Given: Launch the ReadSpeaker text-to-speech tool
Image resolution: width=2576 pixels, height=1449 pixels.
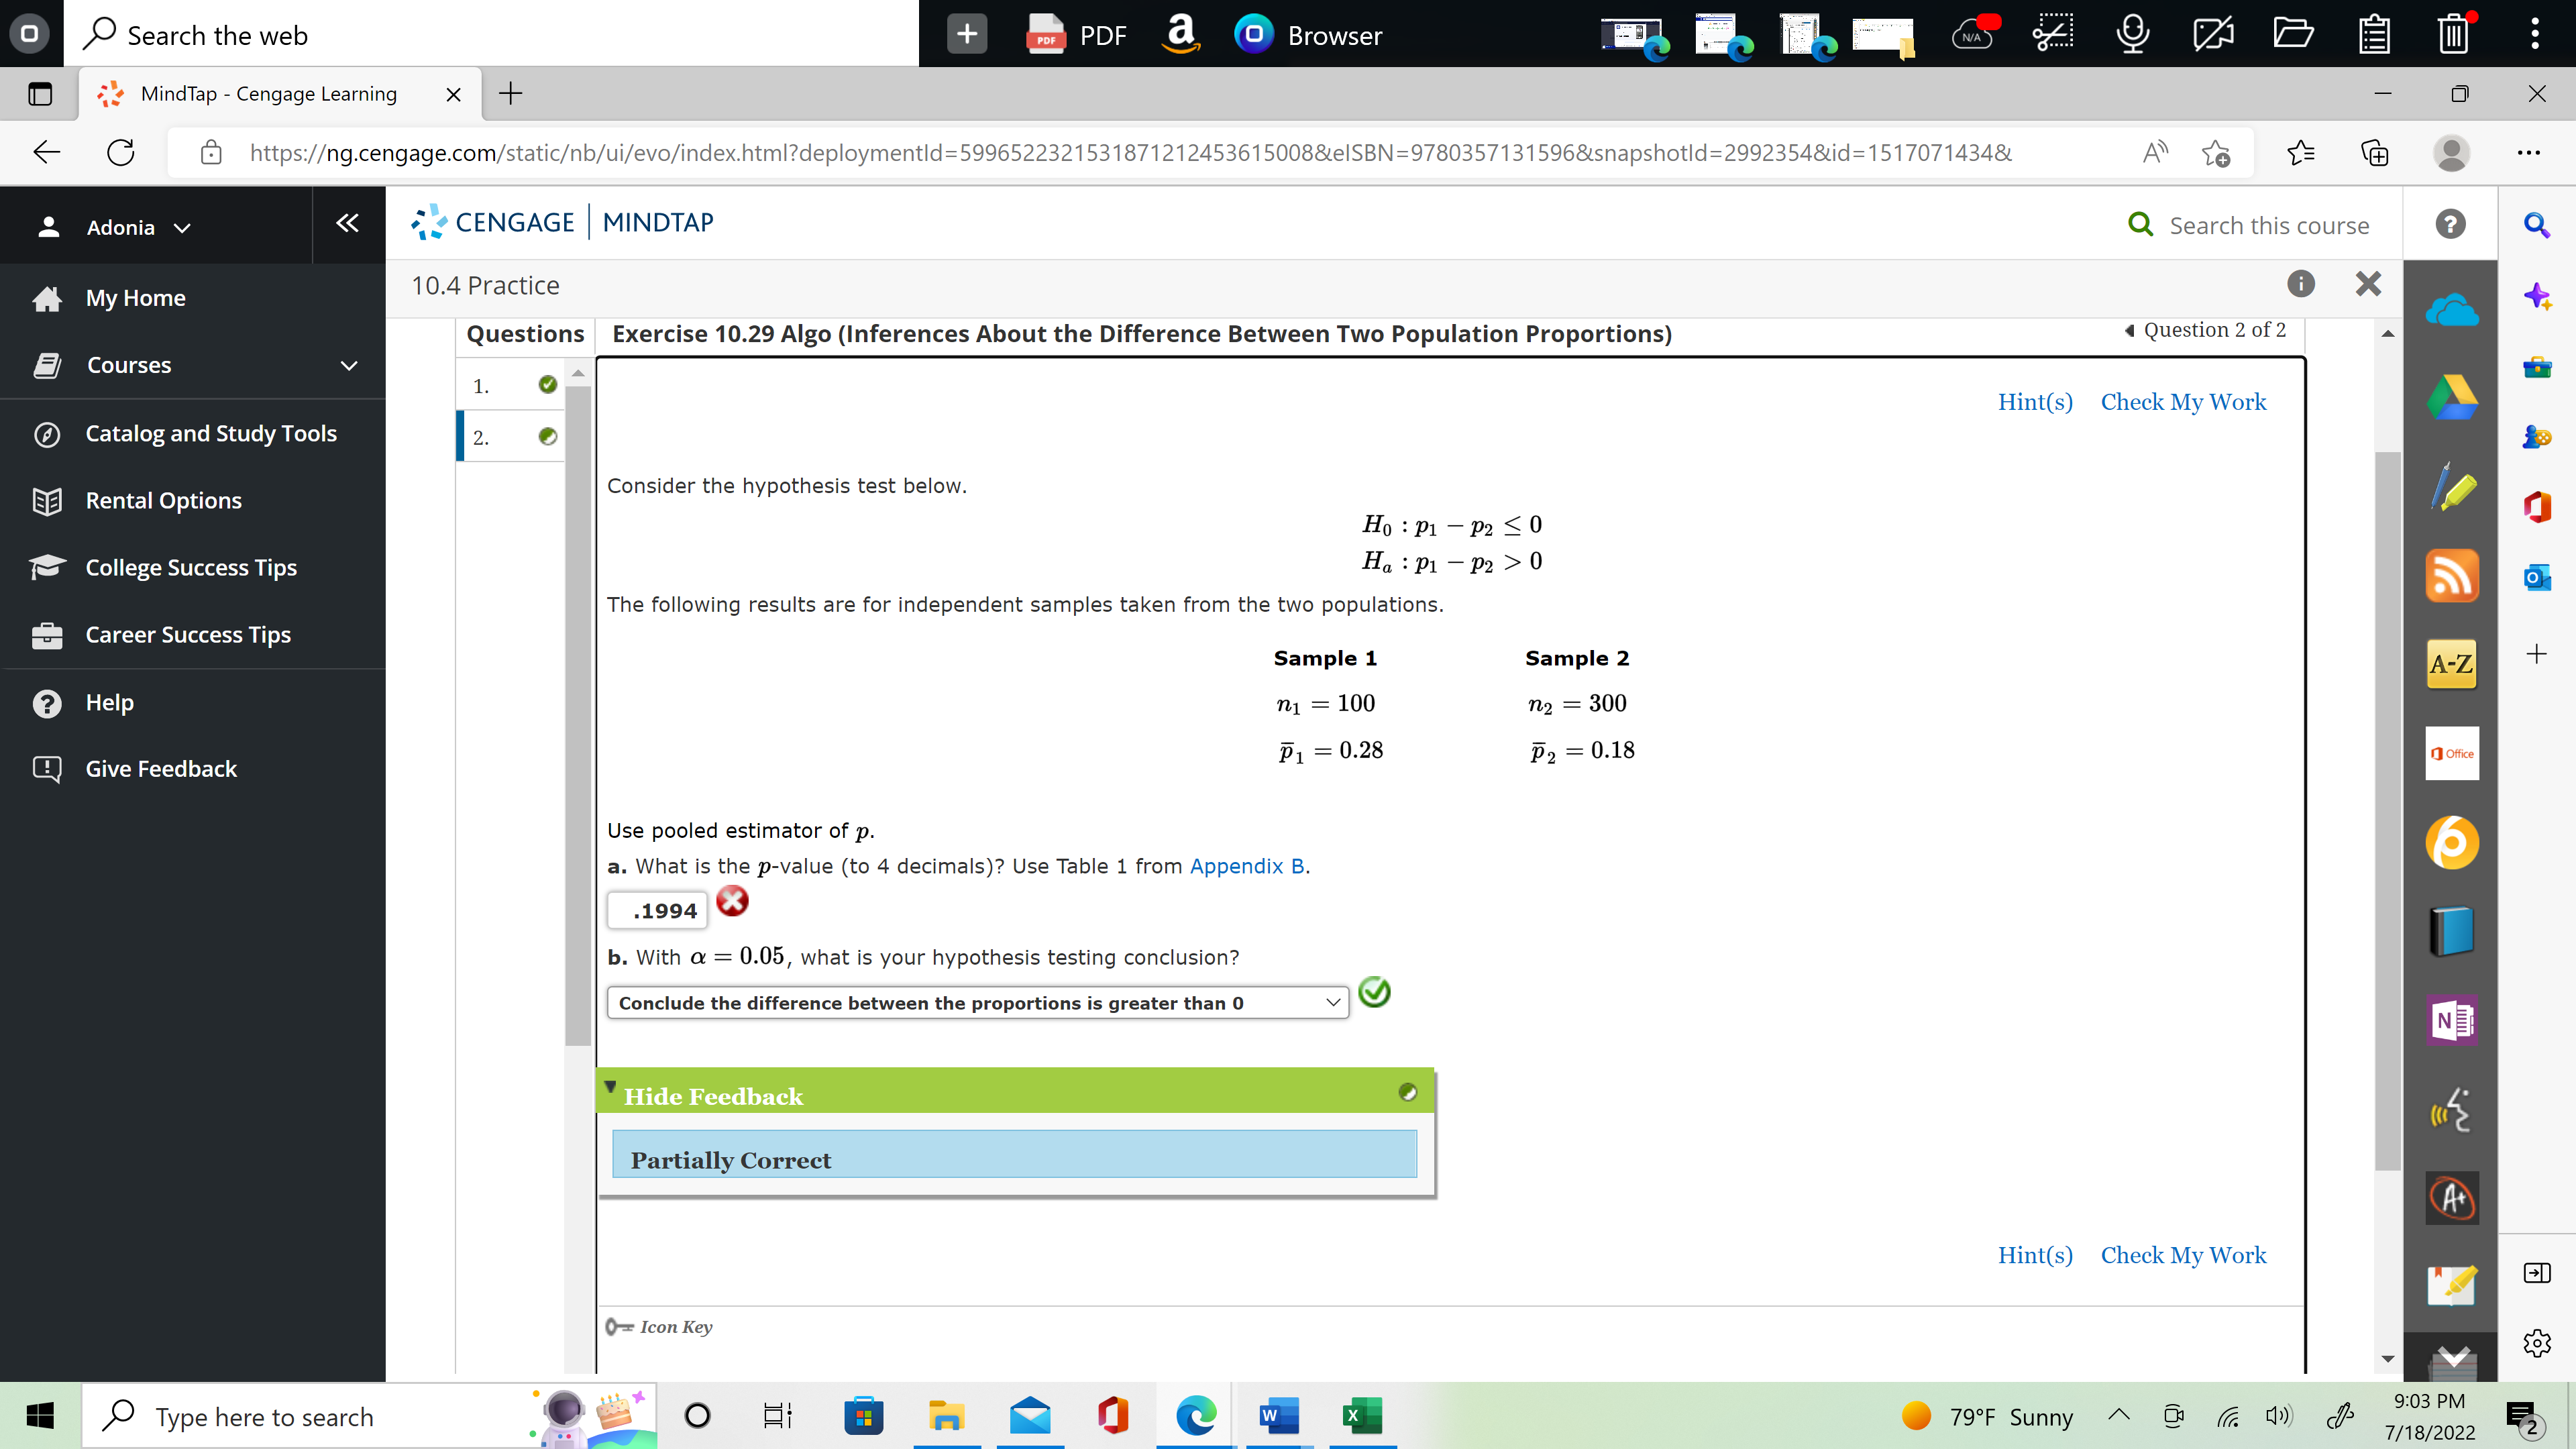Looking at the screenshot, I should click(2451, 1110).
